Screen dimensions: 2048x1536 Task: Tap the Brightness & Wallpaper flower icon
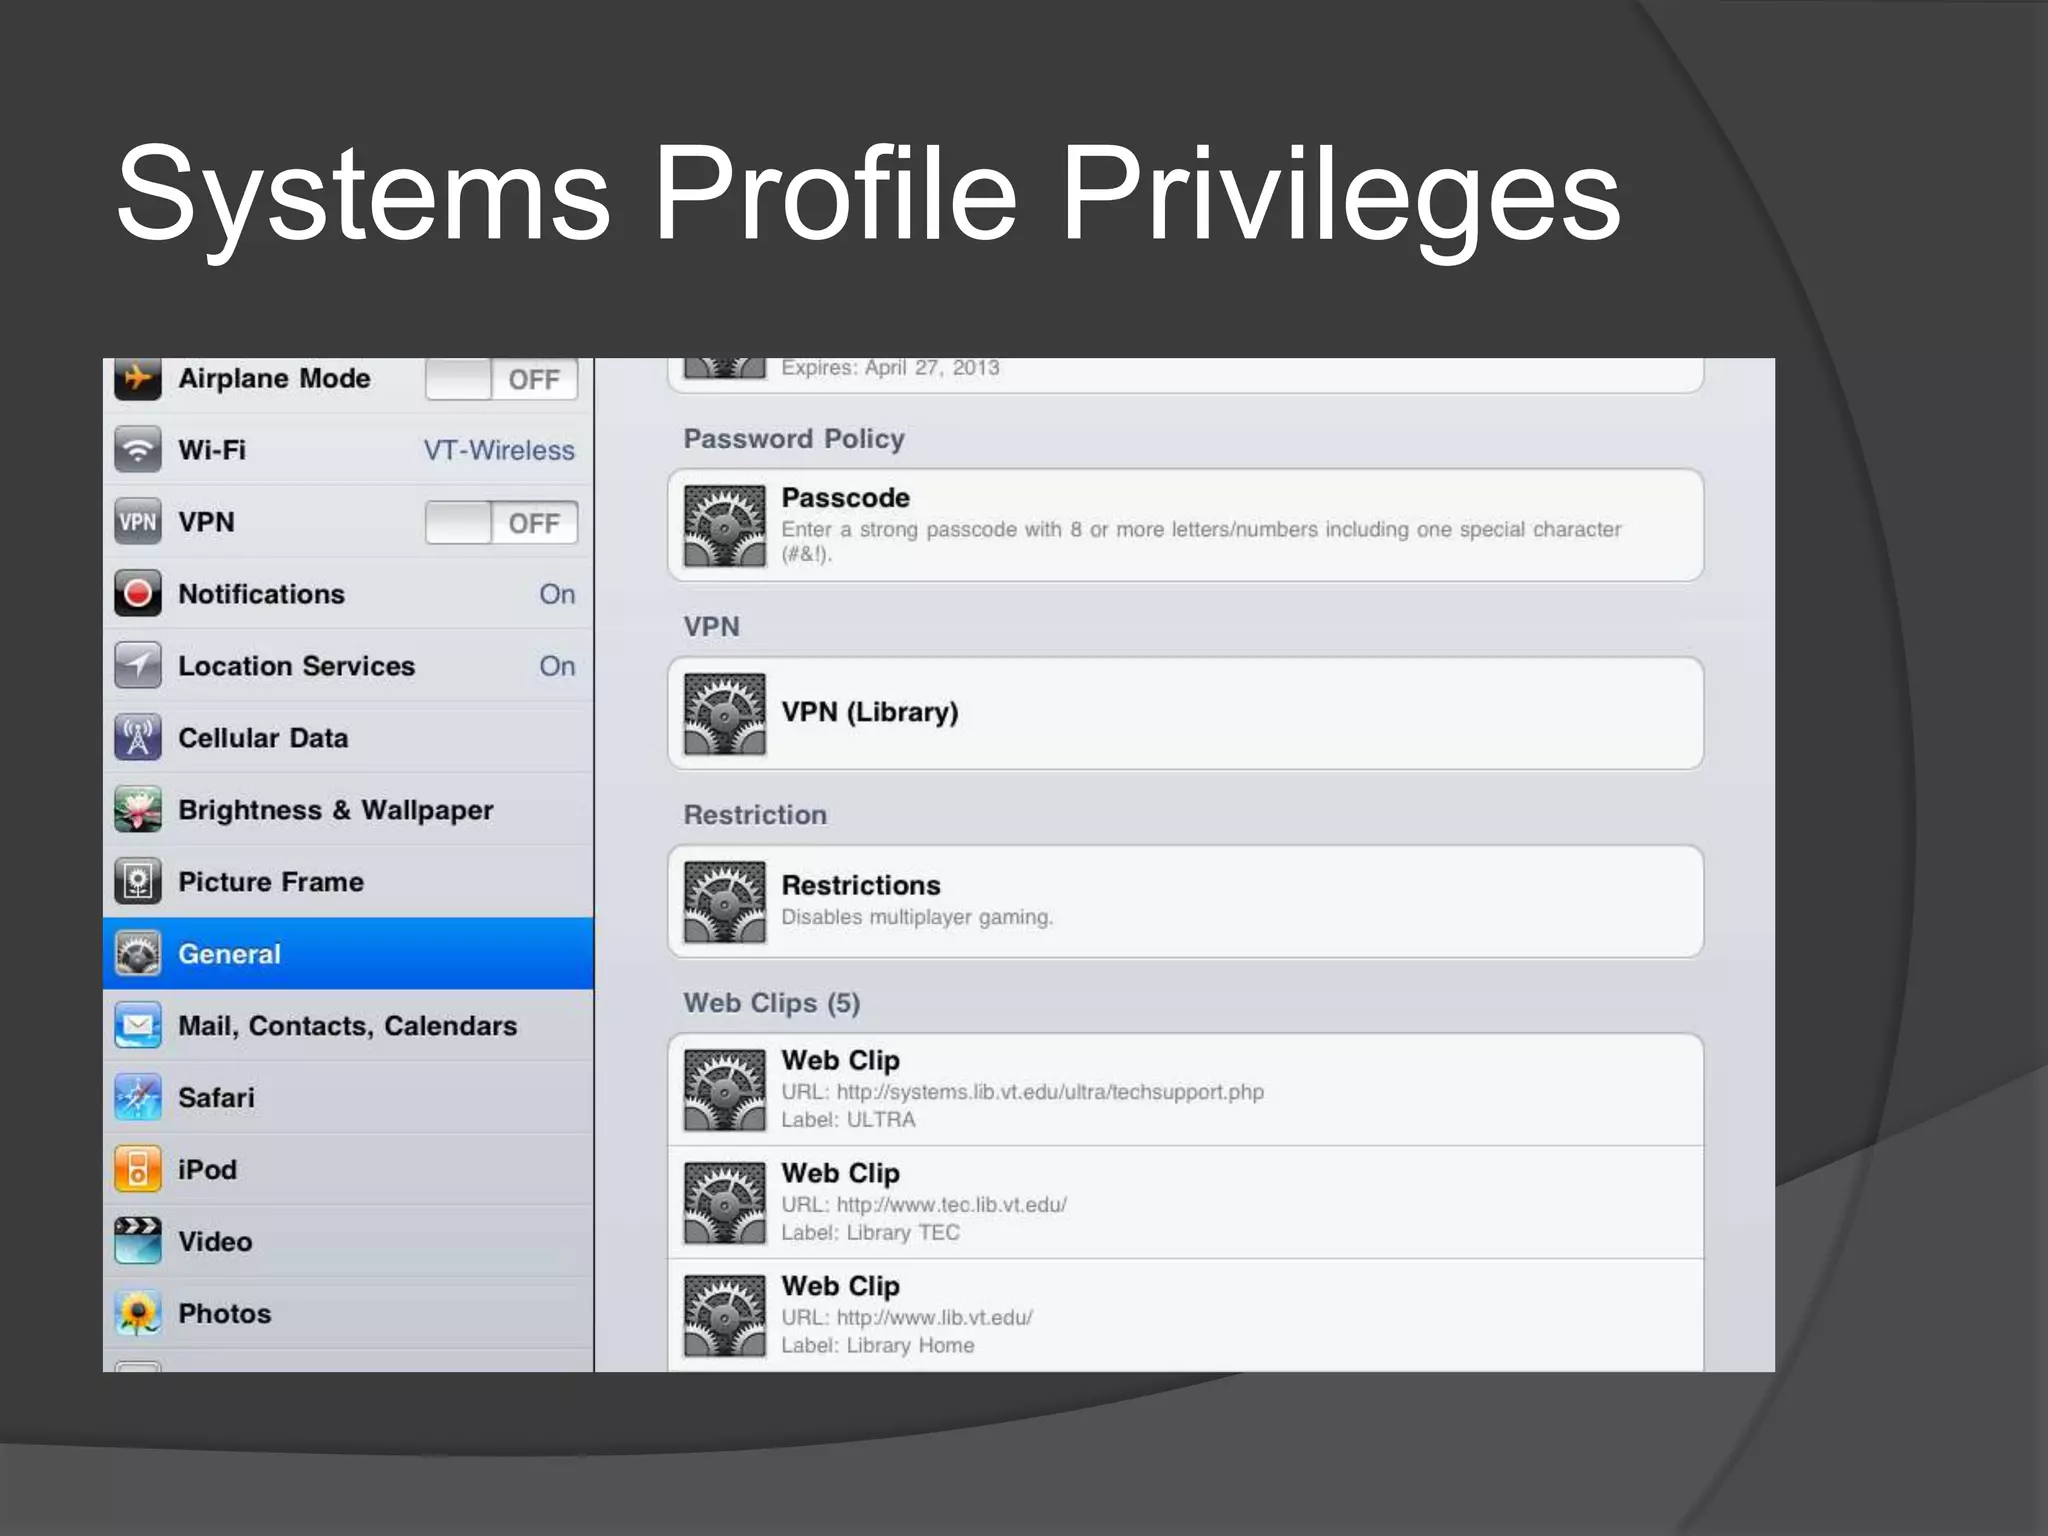pyautogui.click(x=138, y=810)
